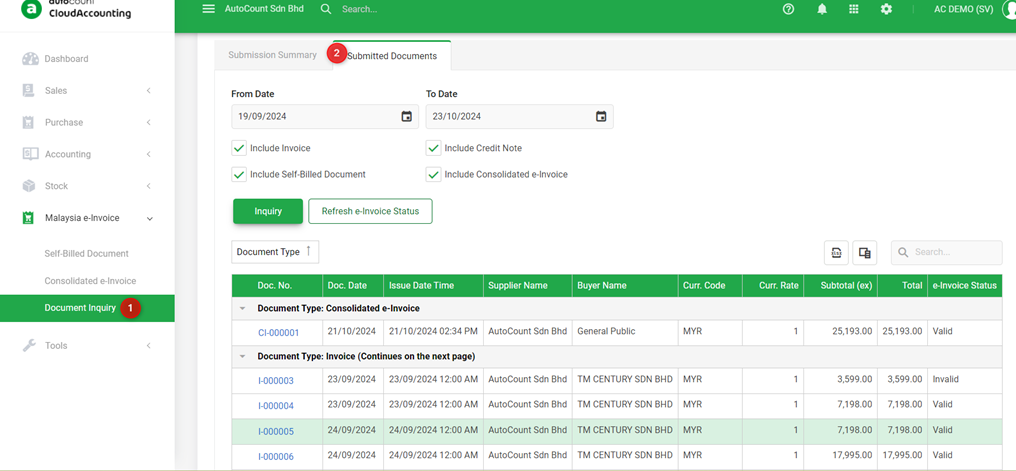Screen dimensions: 1016x471
Task: Click the Document Type grouping chip
Action: pyautogui.click(x=275, y=252)
